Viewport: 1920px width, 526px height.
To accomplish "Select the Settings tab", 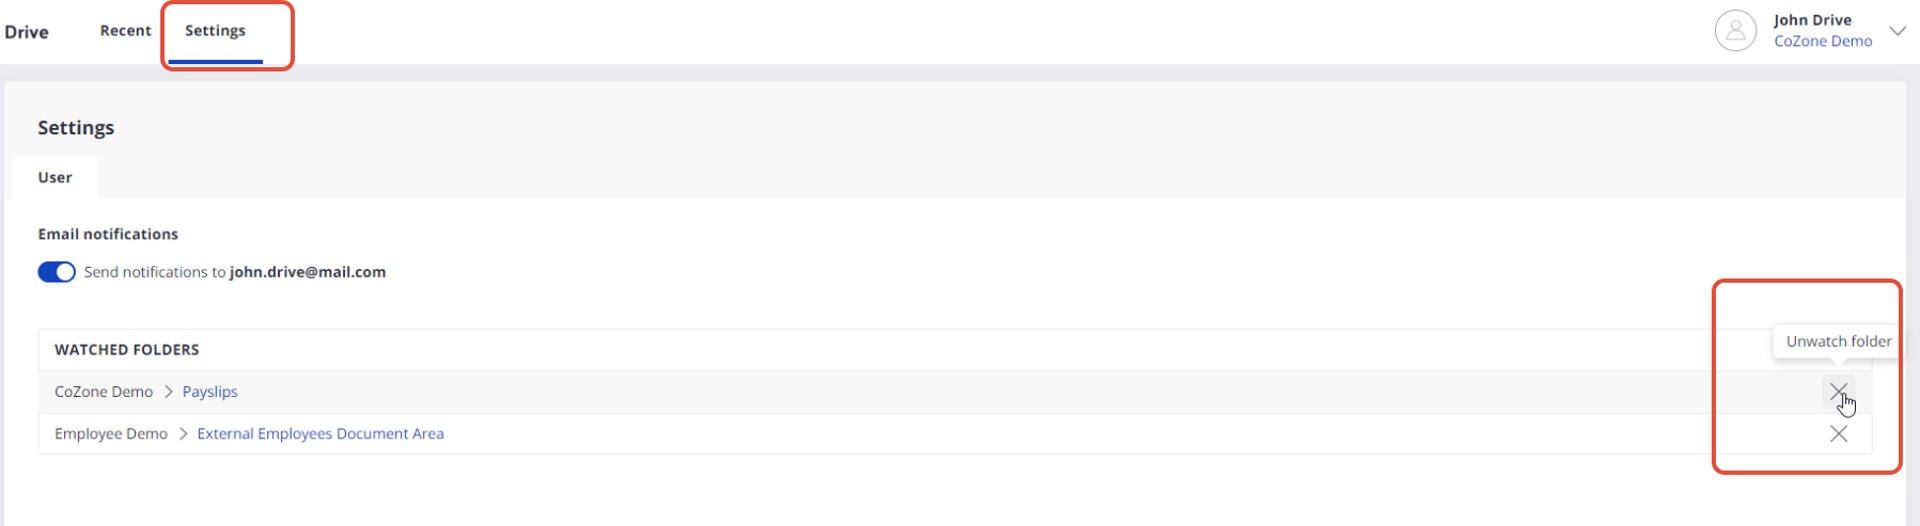I will coord(215,31).
